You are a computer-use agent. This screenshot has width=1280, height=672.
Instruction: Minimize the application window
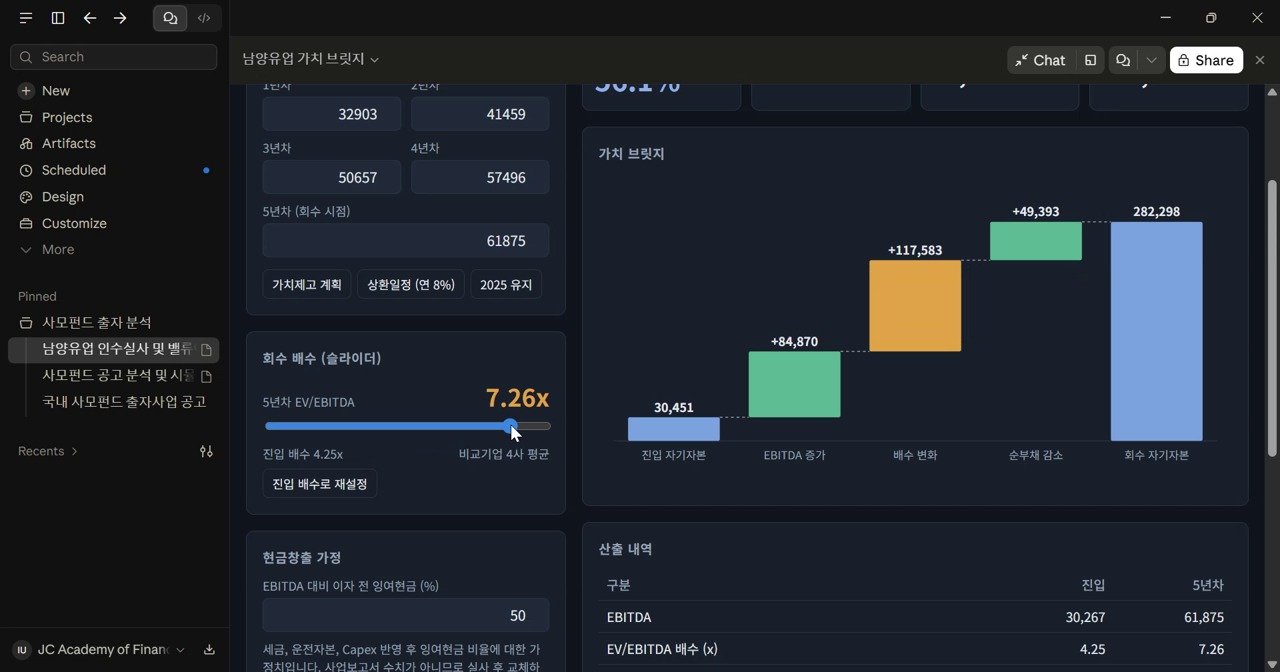[1165, 18]
